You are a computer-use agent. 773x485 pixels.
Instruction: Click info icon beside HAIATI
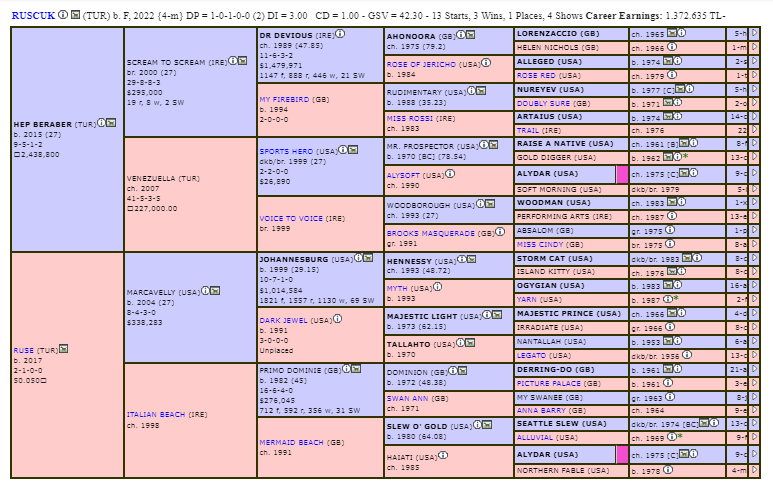[x=443, y=455]
